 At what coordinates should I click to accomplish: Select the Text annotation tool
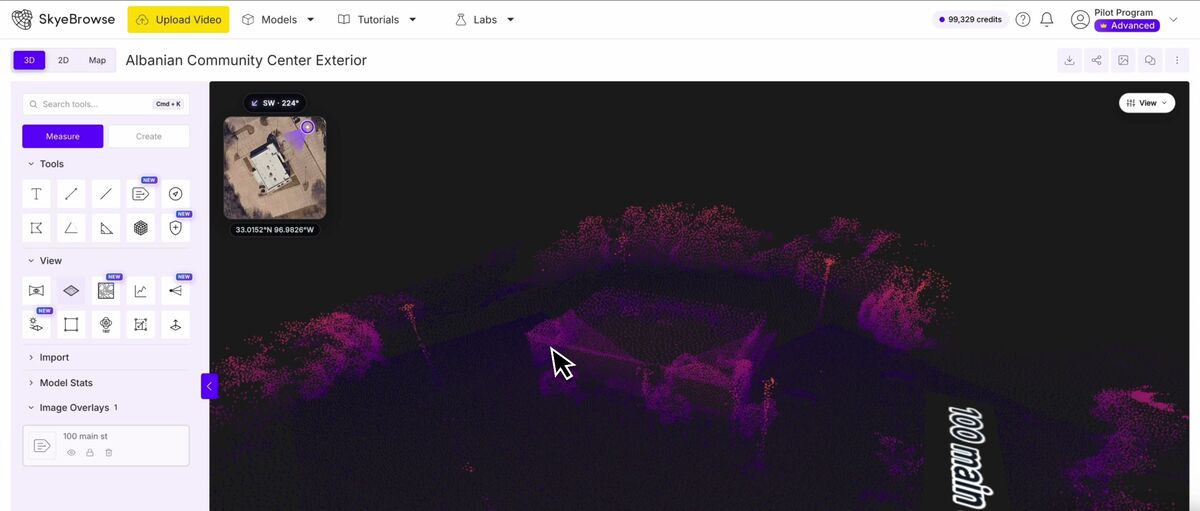click(36, 194)
